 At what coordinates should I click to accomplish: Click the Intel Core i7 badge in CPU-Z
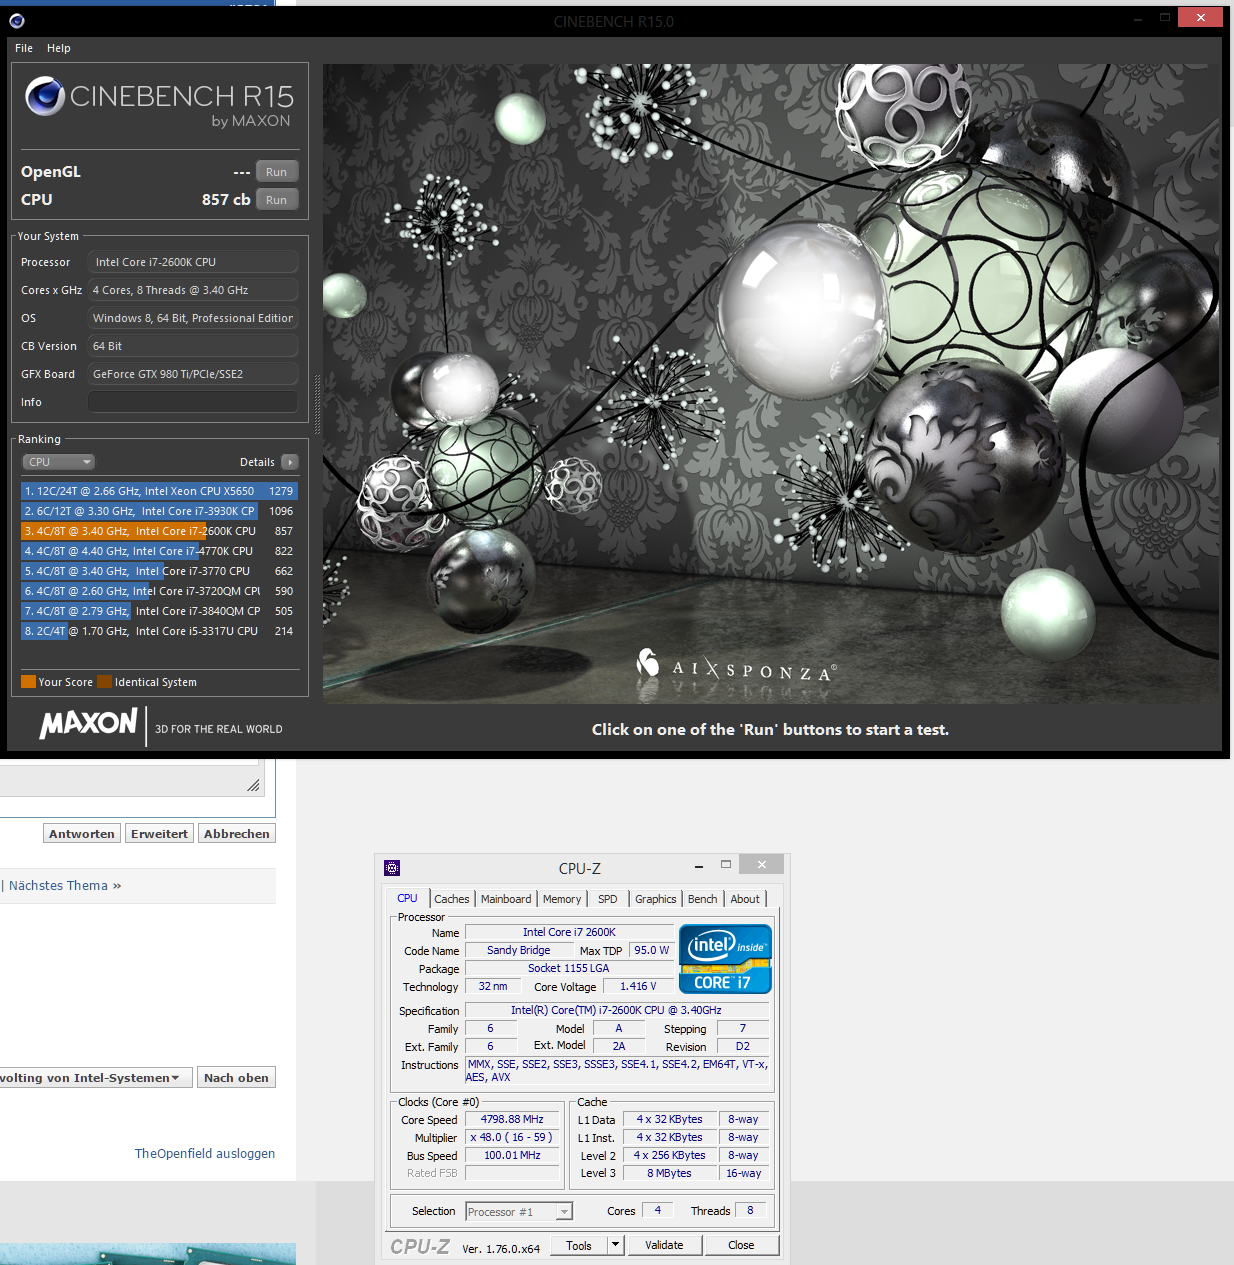[725, 958]
